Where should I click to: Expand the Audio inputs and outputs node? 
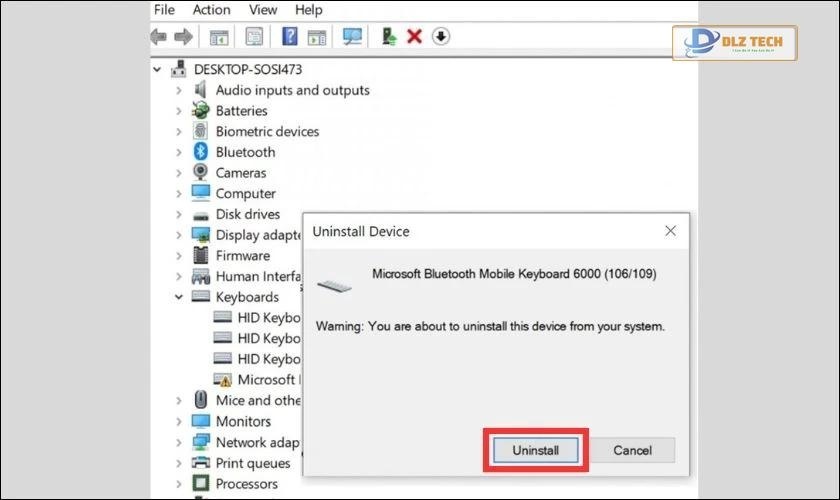pos(179,90)
